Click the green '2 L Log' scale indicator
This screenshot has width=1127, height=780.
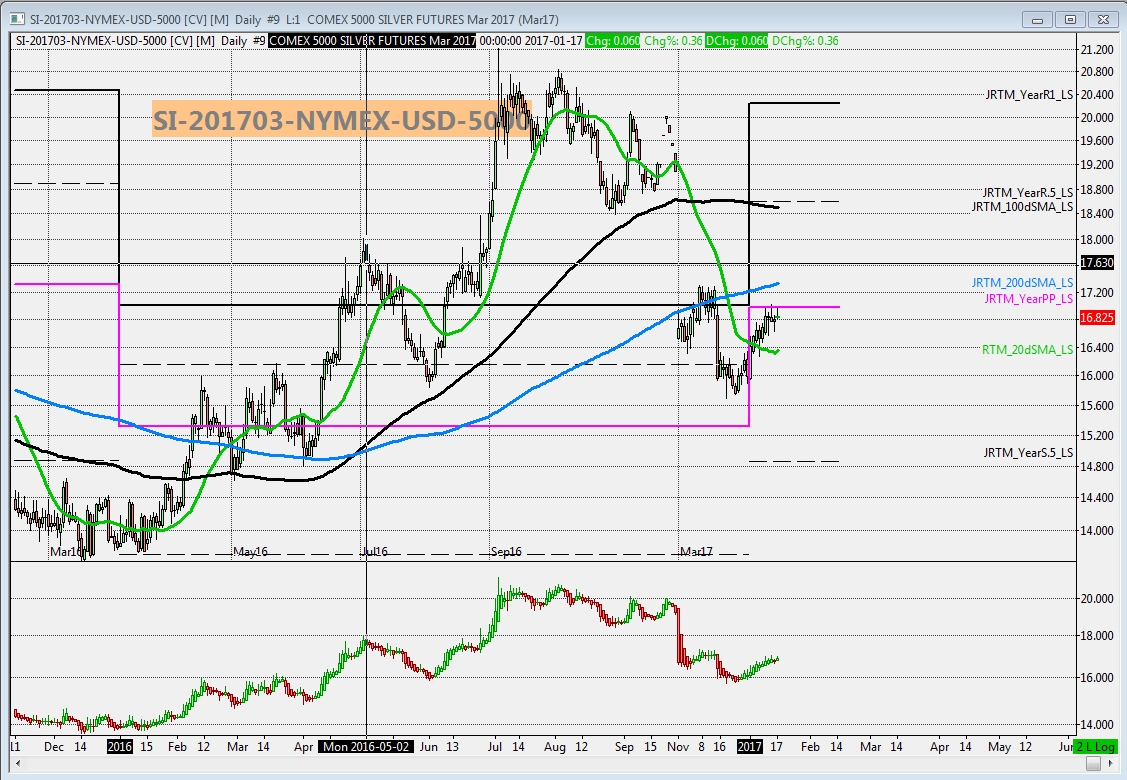point(1095,746)
